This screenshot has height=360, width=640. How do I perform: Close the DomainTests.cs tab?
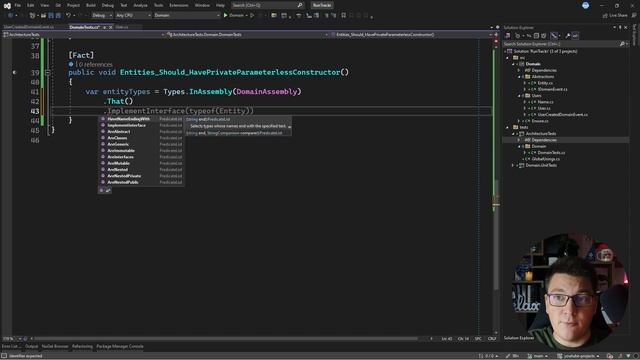click(x=111, y=27)
